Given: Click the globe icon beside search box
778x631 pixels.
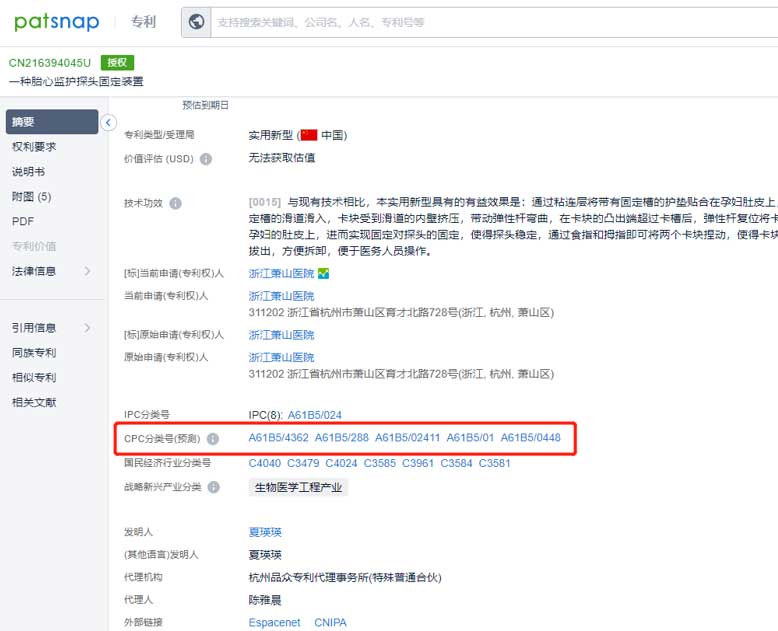Looking at the screenshot, I should (x=197, y=22).
